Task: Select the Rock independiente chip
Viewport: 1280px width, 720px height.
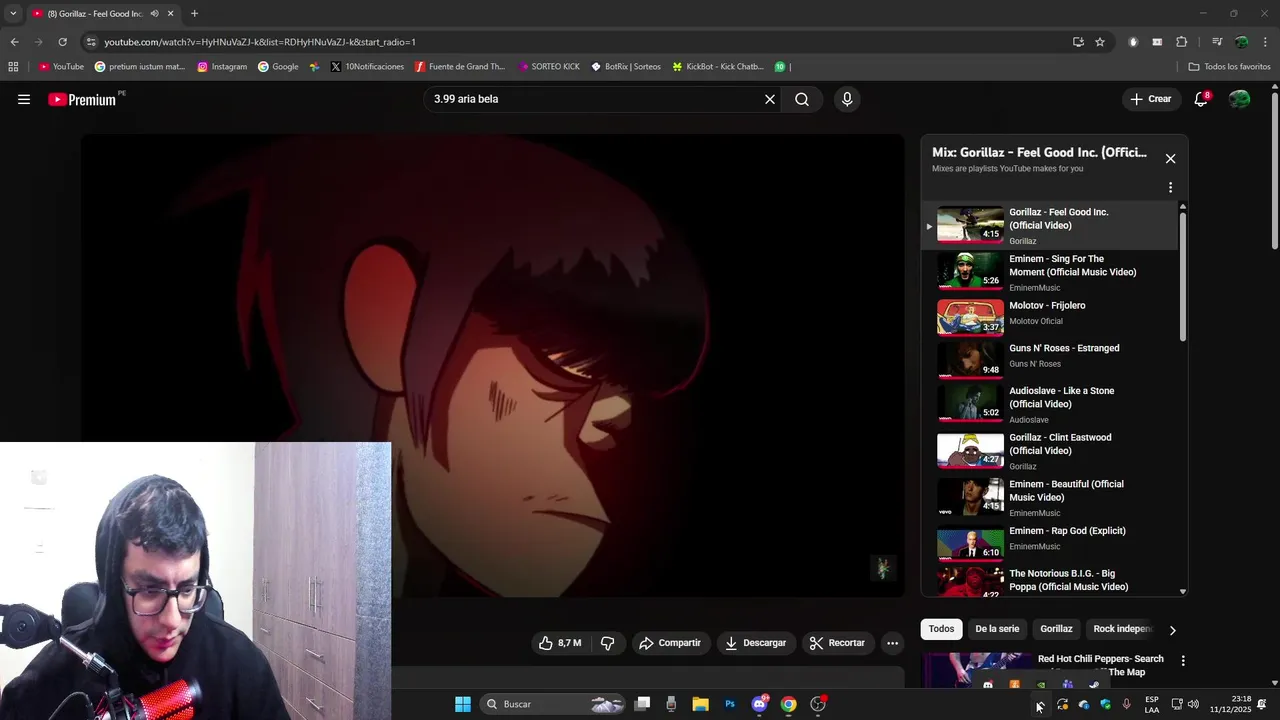Action: tap(1122, 629)
